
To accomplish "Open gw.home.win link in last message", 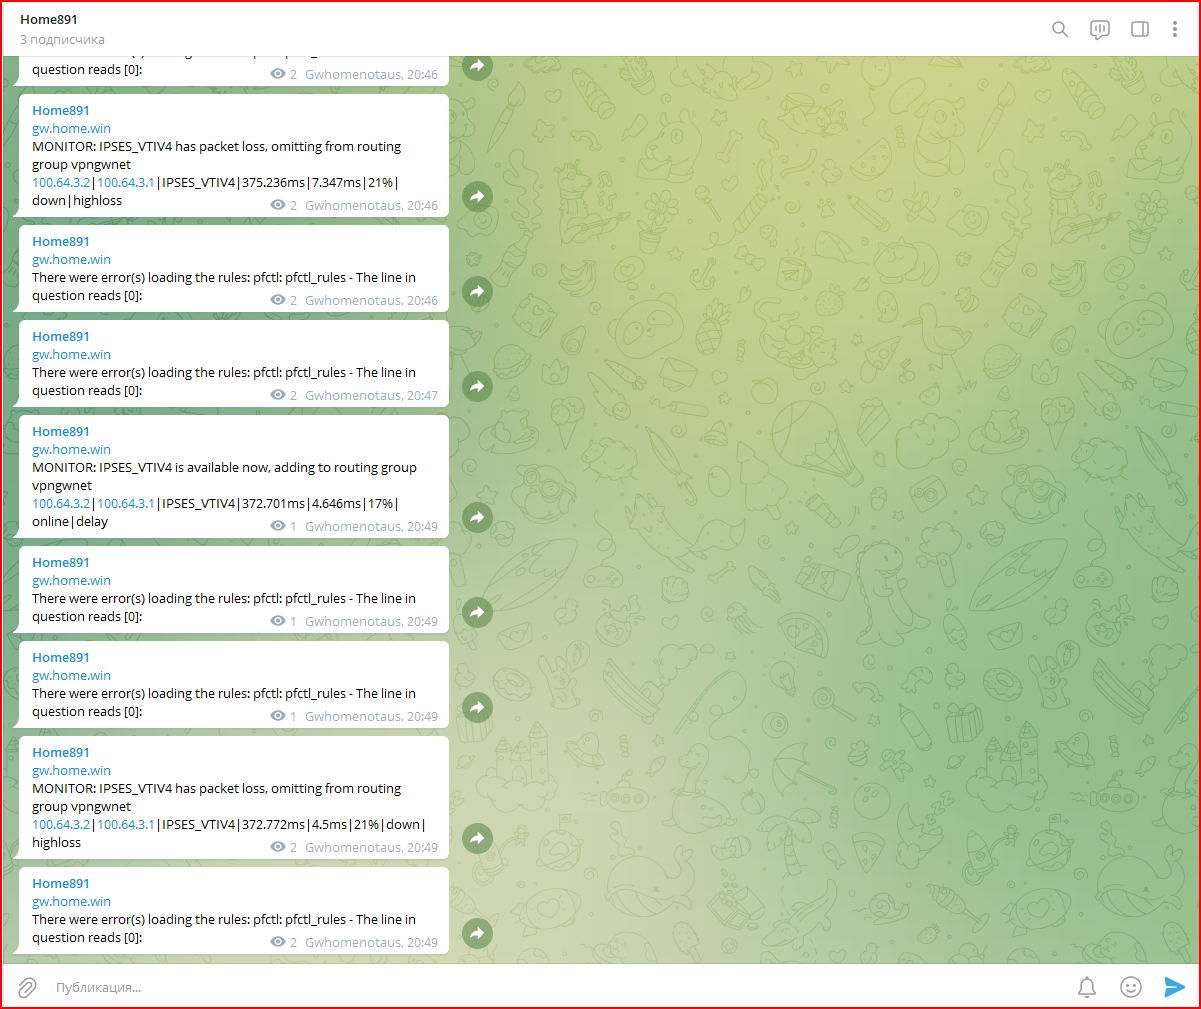I will (x=71, y=902).
